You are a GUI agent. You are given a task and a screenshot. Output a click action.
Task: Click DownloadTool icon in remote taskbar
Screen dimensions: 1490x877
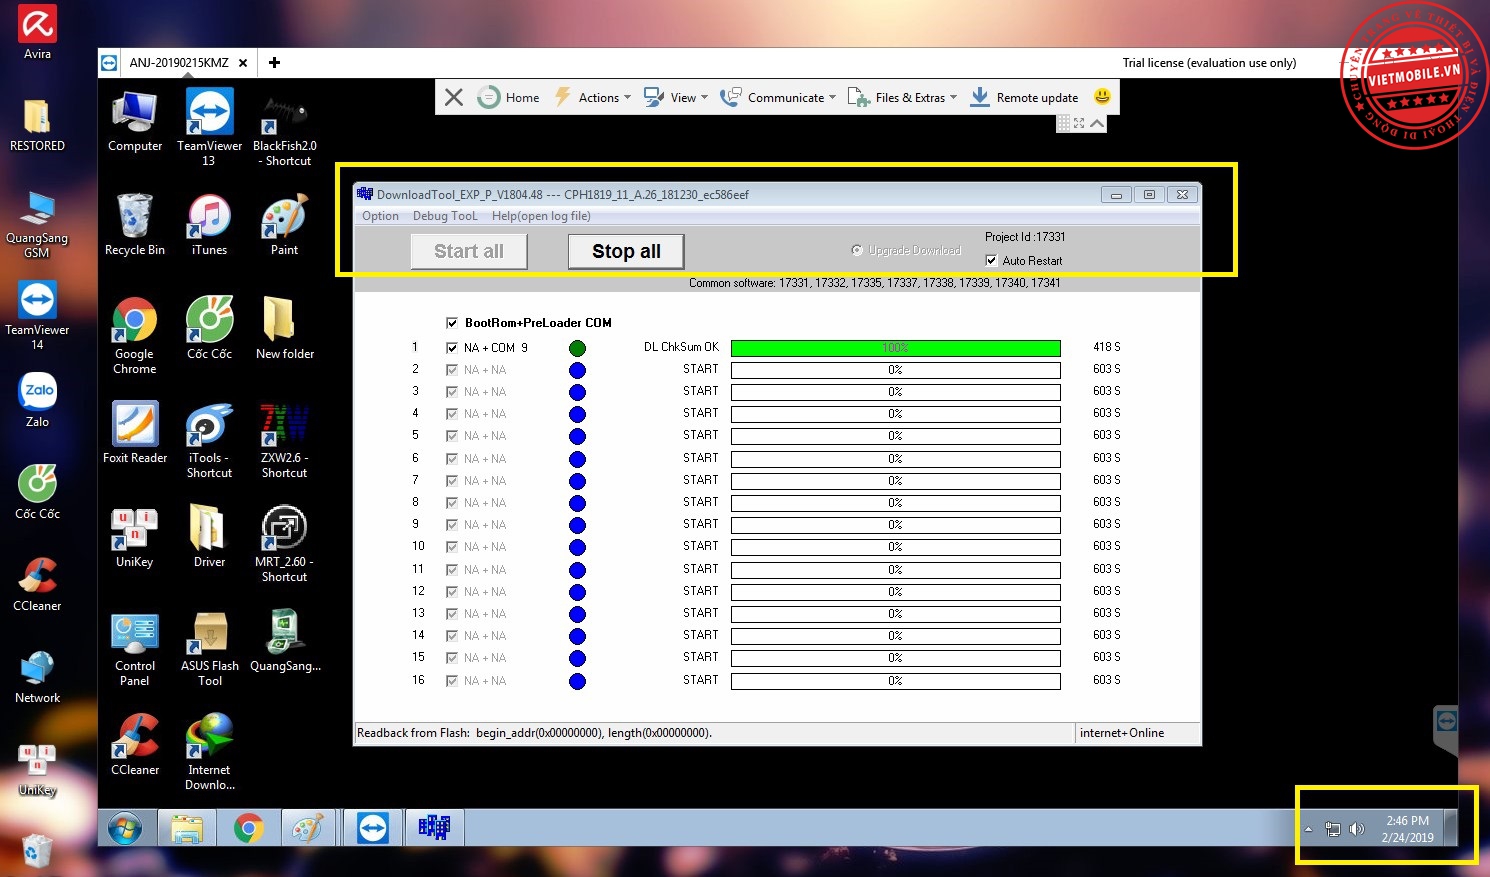pyautogui.click(x=434, y=828)
